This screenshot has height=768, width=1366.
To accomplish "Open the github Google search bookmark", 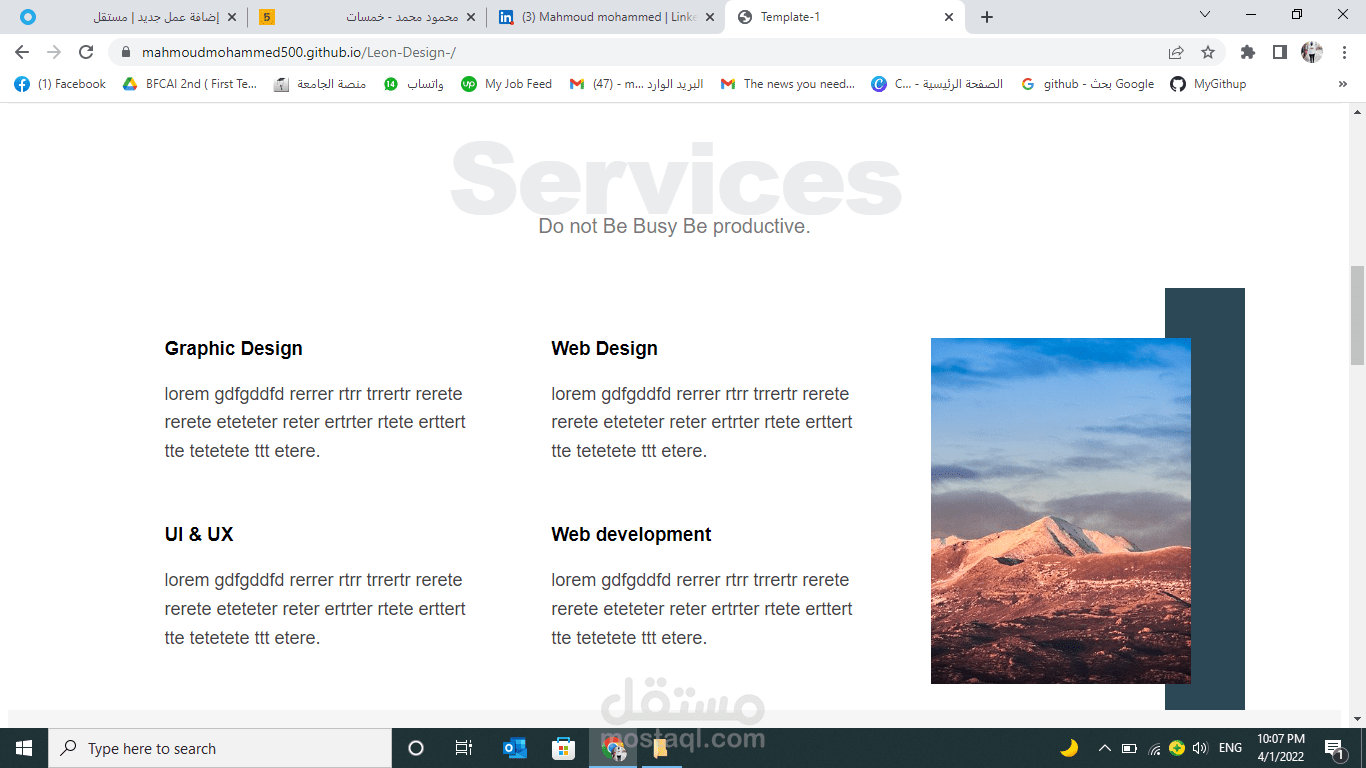I will tap(1087, 84).
